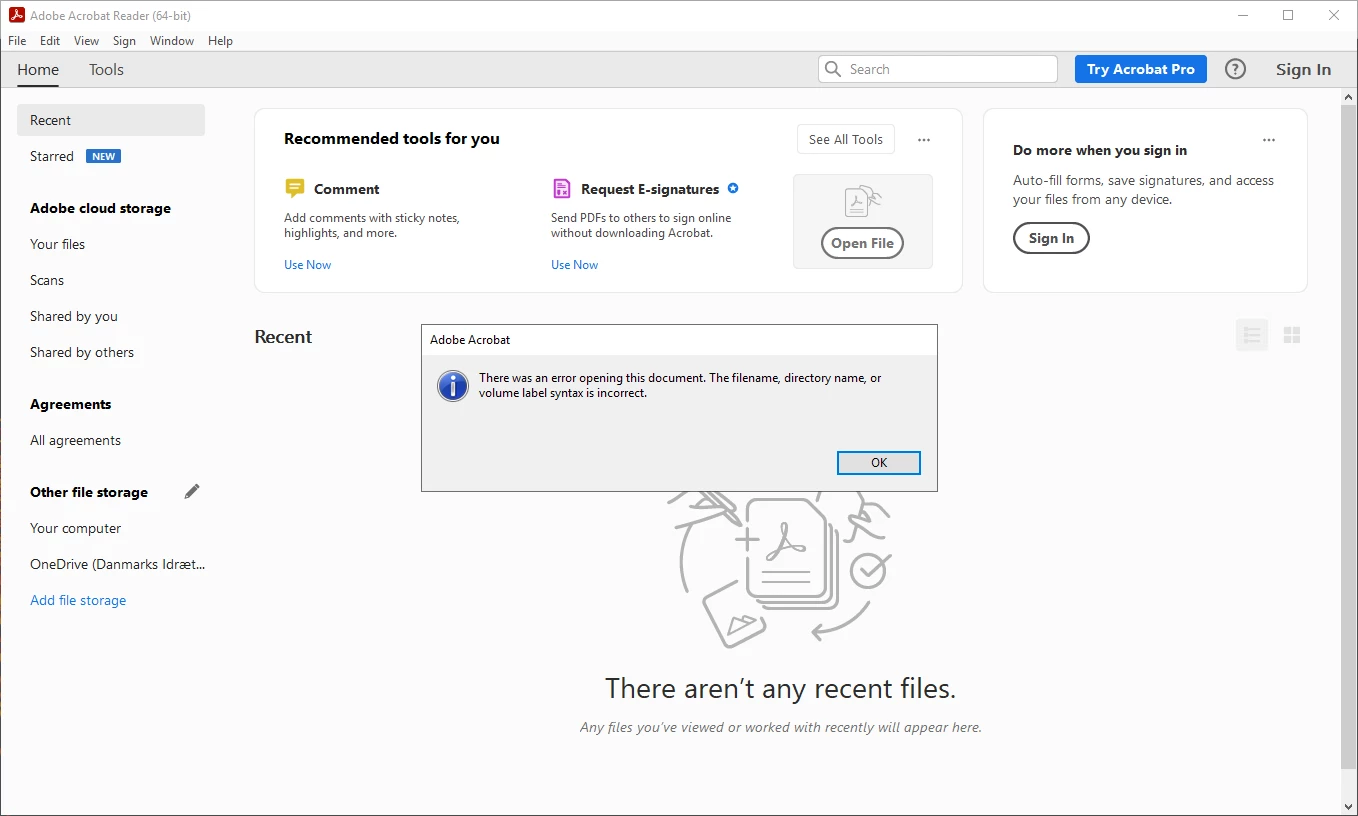Open the sign-in card more options ellipsis
This screenshot has height=816, width=1358.
(1269, 140)
